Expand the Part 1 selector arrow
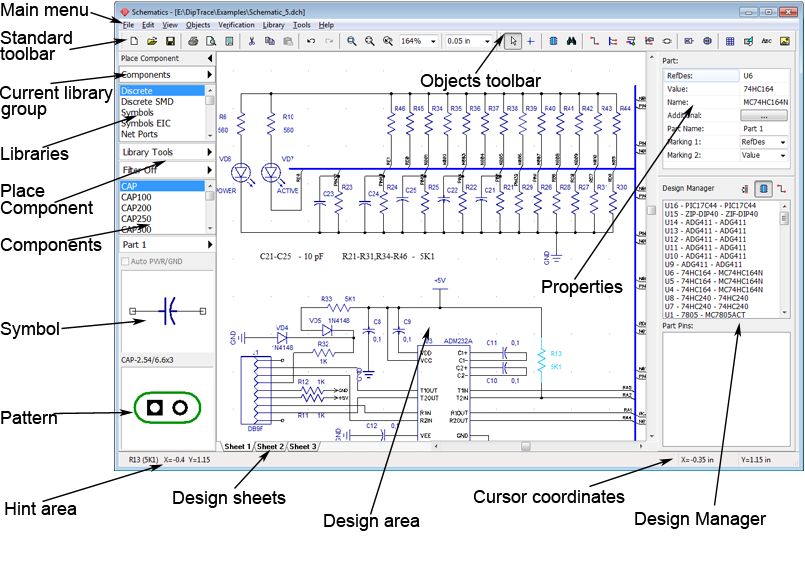 (x=209, y=245)
